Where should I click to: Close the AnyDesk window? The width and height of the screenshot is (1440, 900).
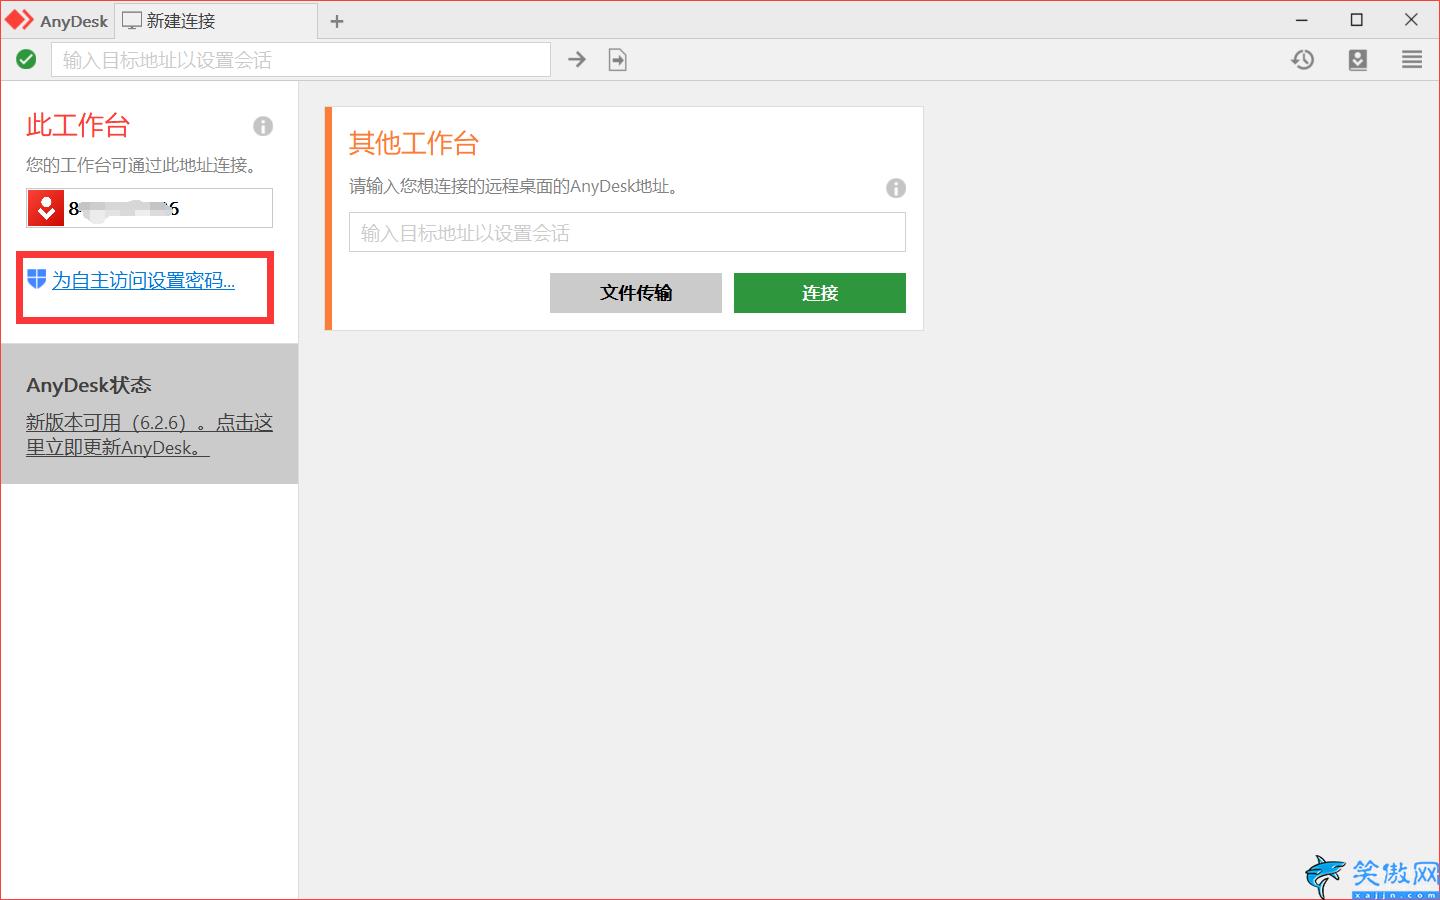pyautogui.click(x=1411, y=20)
